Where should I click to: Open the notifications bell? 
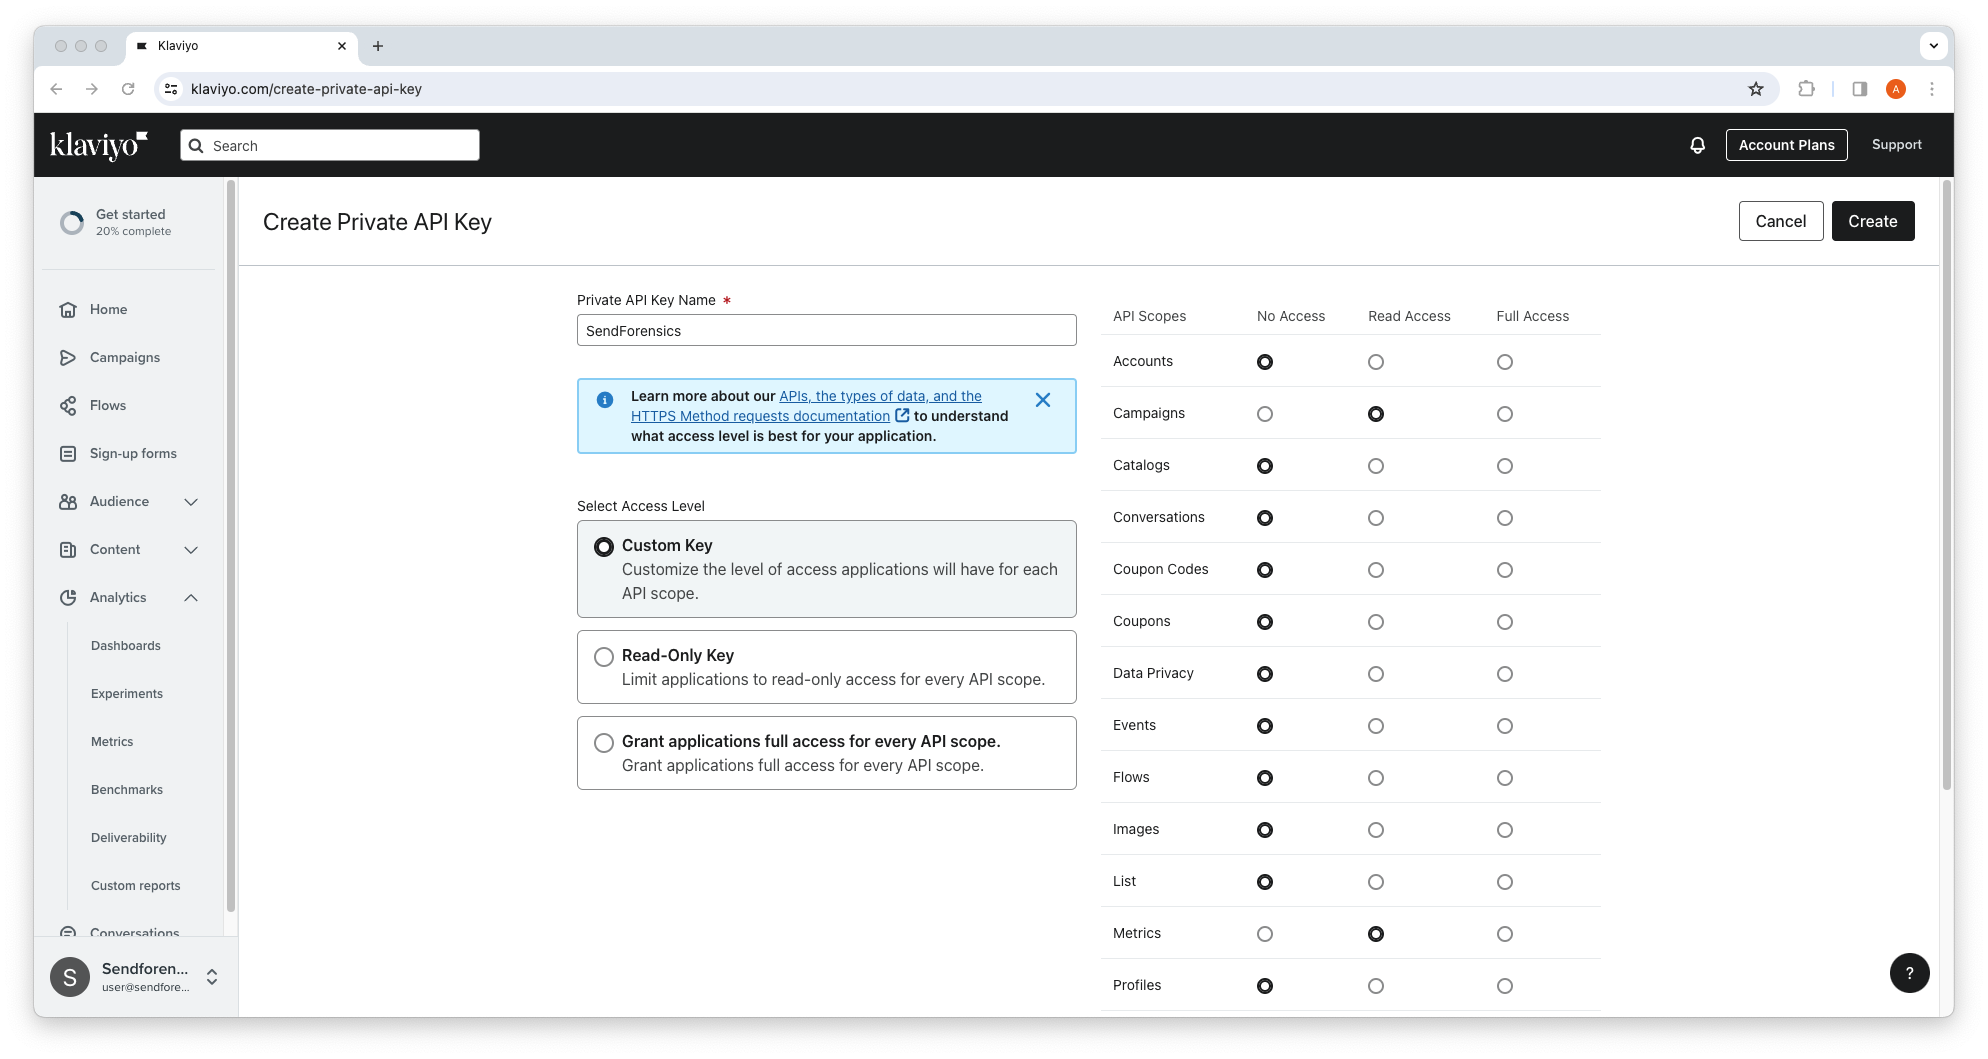(x=1697, y=145)
